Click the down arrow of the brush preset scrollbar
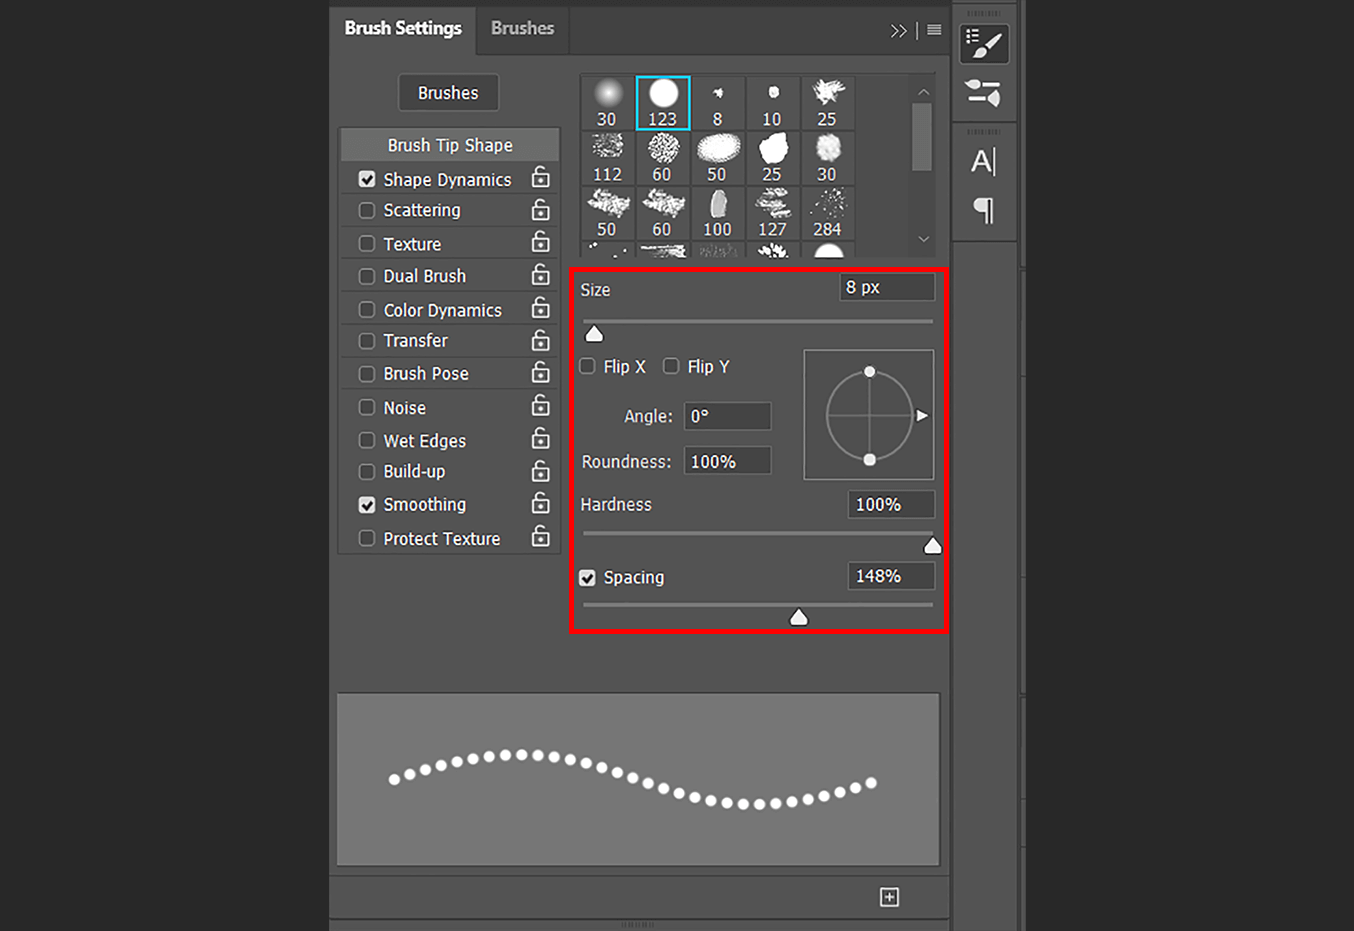 [922, 240]
